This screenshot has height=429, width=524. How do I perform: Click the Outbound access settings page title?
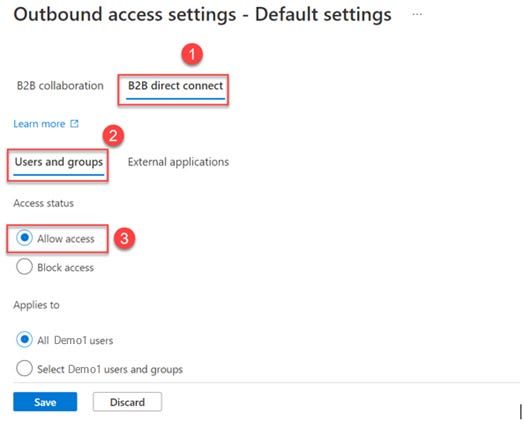203,15
